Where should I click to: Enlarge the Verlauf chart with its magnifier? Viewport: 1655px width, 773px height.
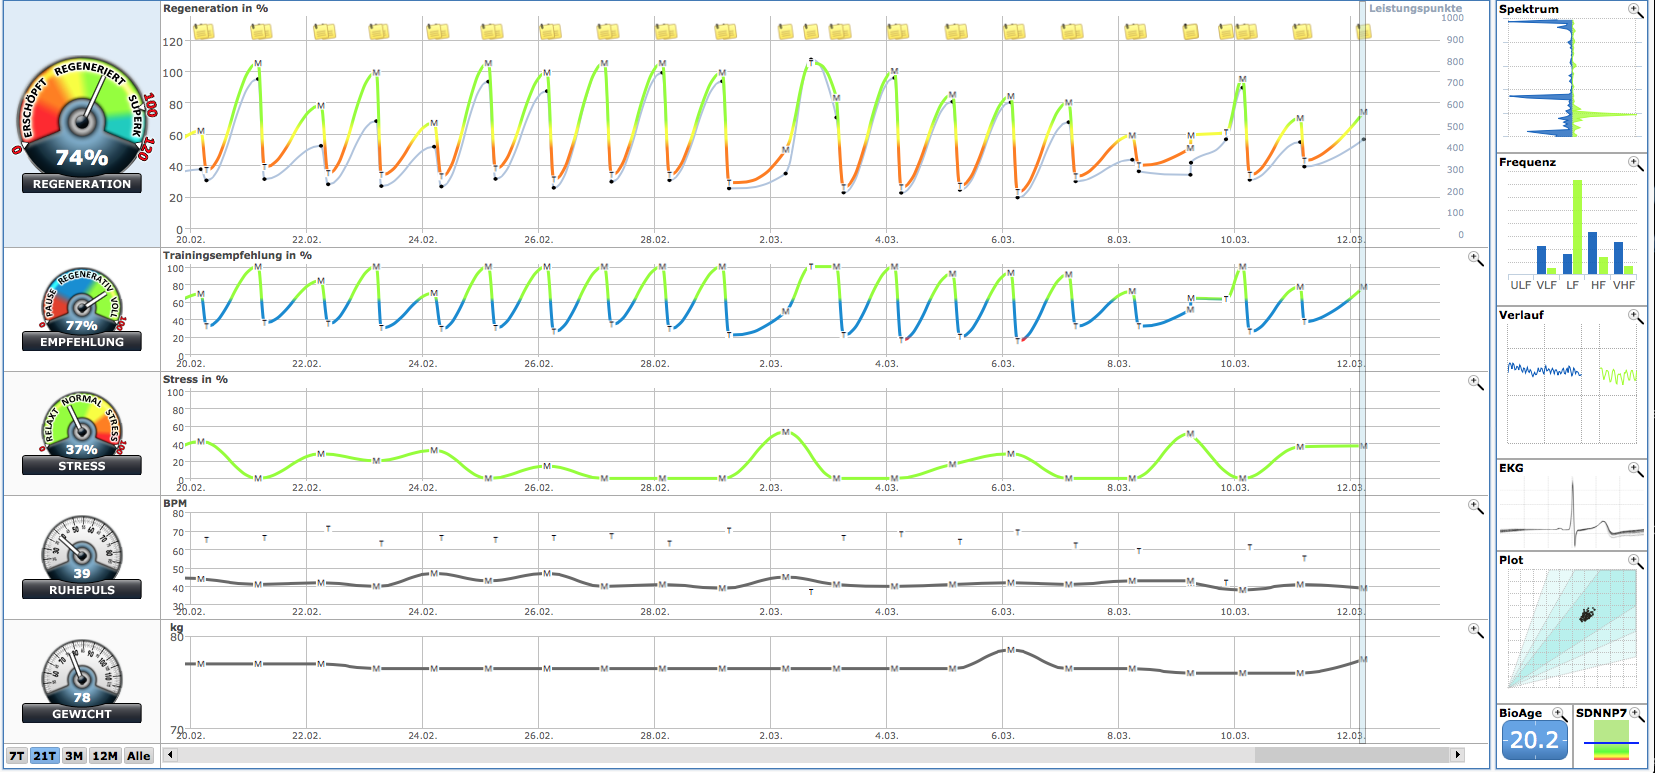coord(1635,316)
